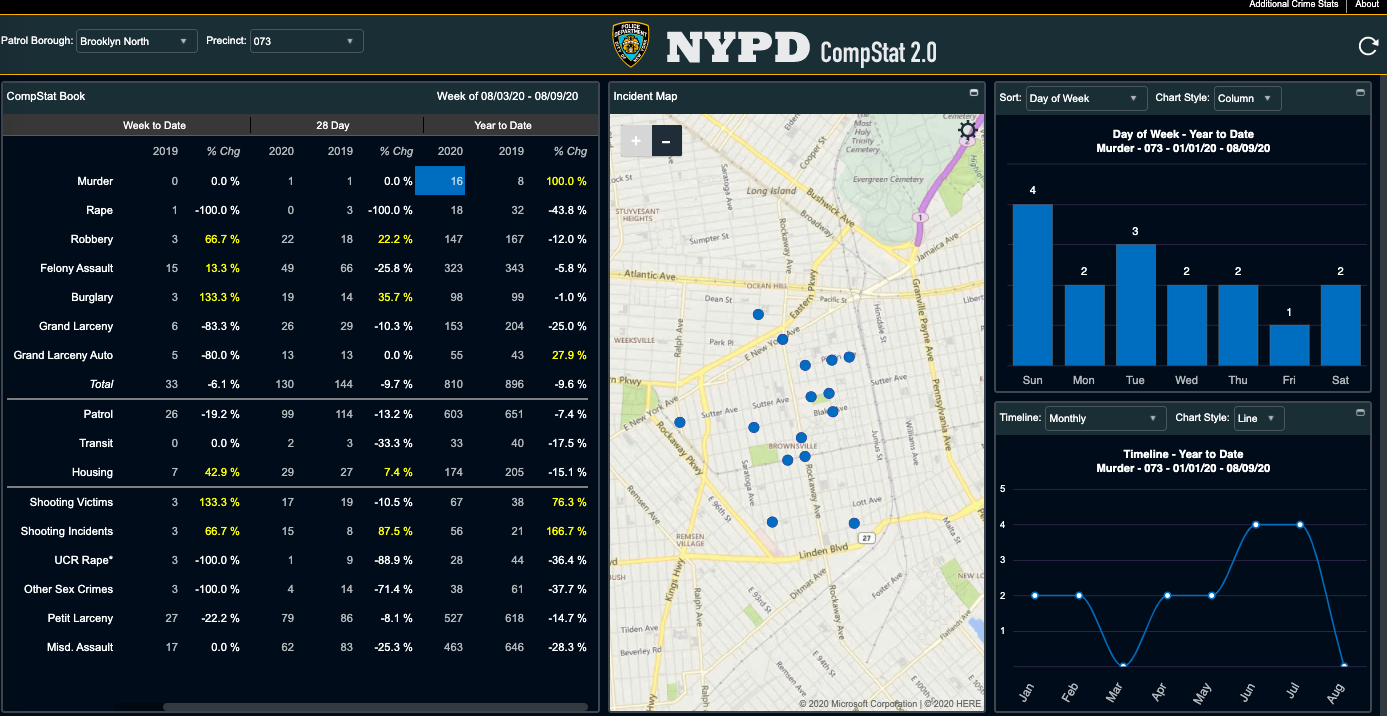Screen dimensions: 1387x716
Task: Click the Other Sex Crimes row label
Action: click(69, 589)
